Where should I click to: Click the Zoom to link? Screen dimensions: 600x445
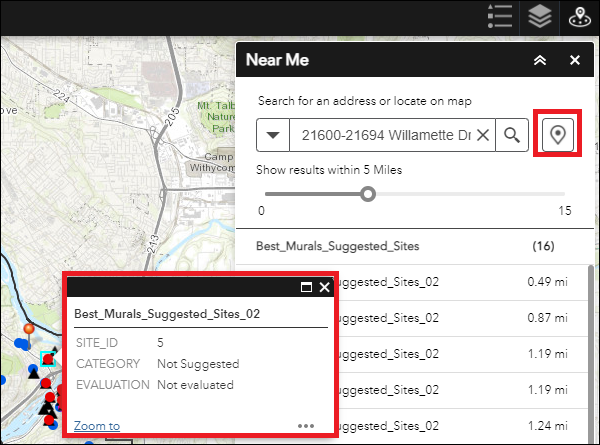(x=97, y=426)
